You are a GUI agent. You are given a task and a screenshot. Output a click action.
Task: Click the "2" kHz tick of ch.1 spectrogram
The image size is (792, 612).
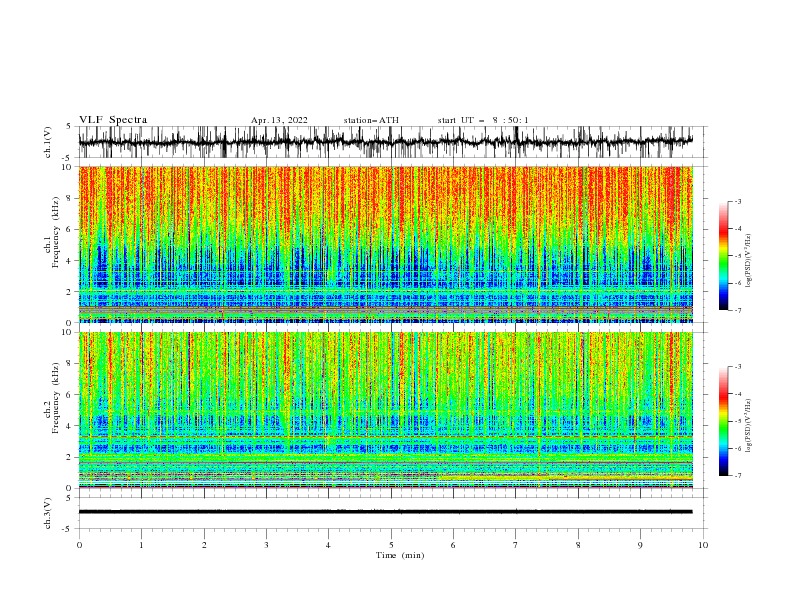coord(70,292)
